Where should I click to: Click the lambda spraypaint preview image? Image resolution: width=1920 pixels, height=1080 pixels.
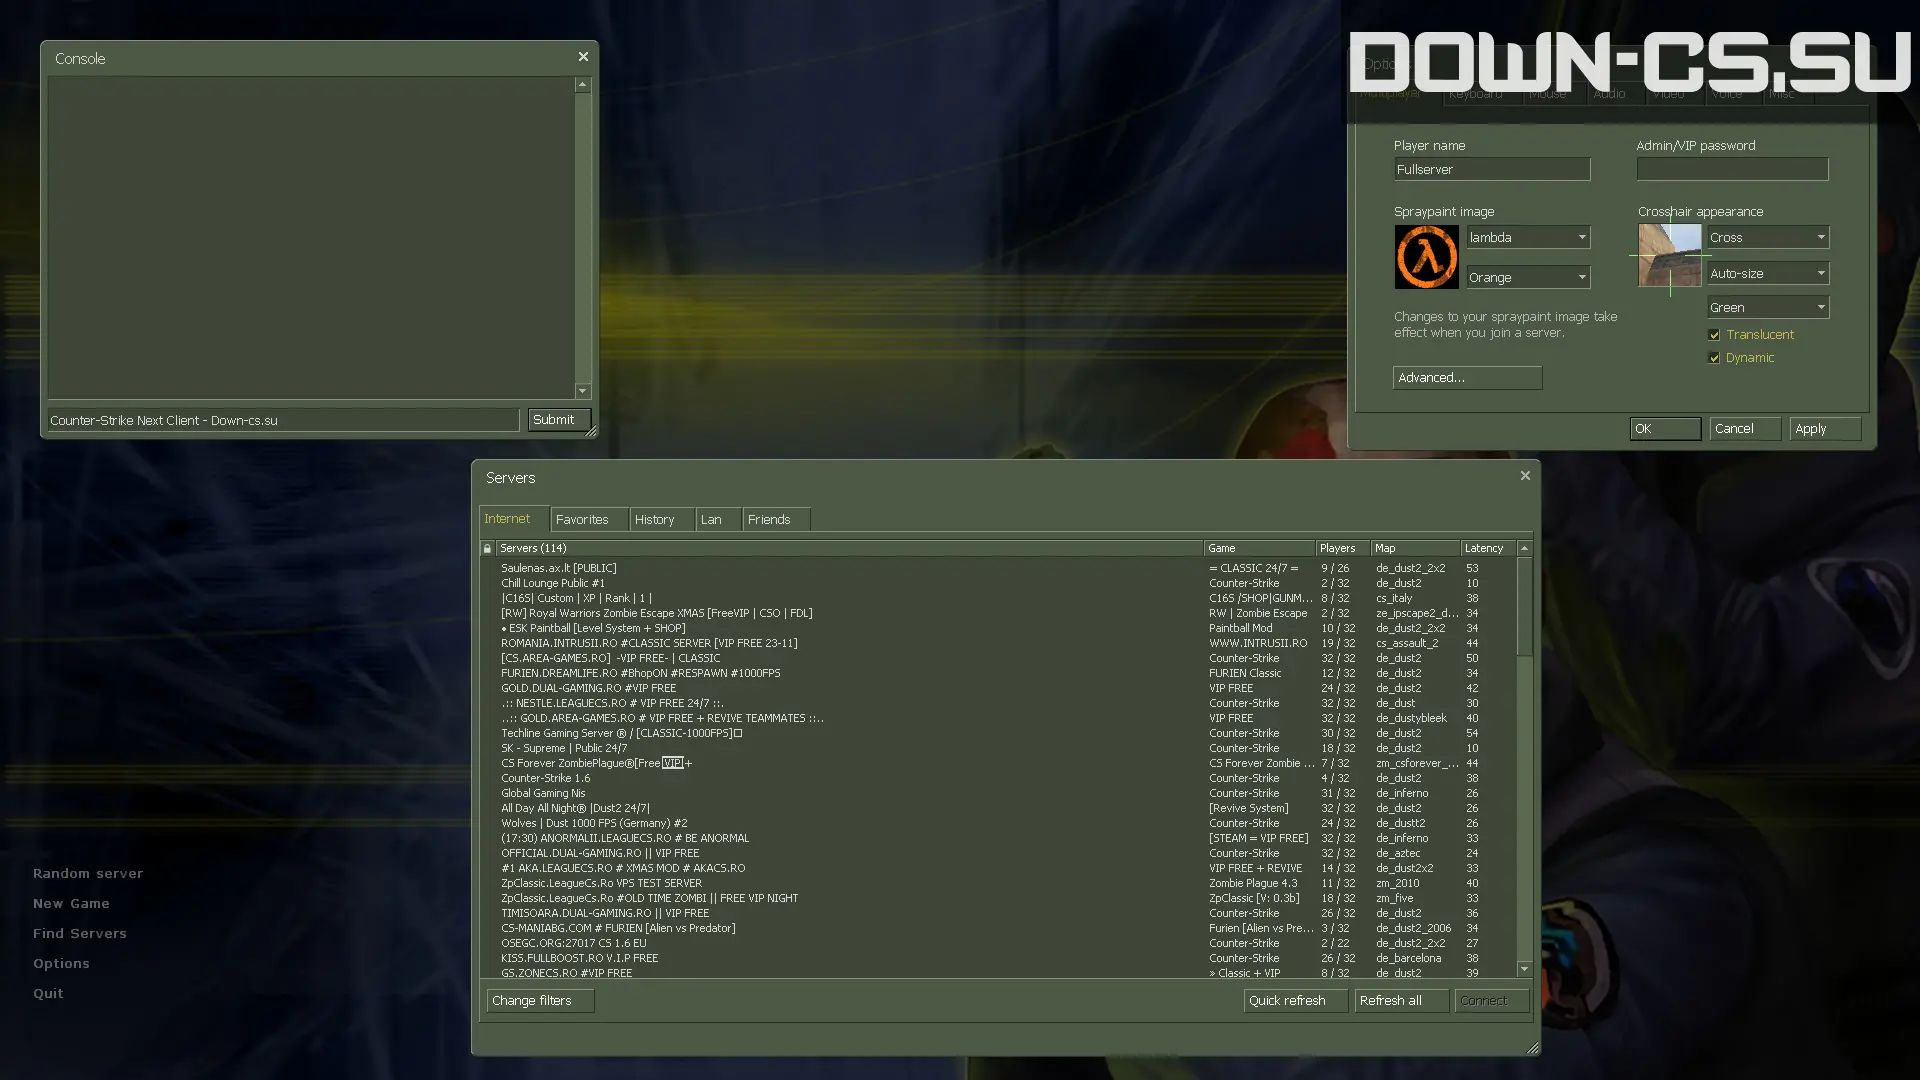pos(1426,257)
